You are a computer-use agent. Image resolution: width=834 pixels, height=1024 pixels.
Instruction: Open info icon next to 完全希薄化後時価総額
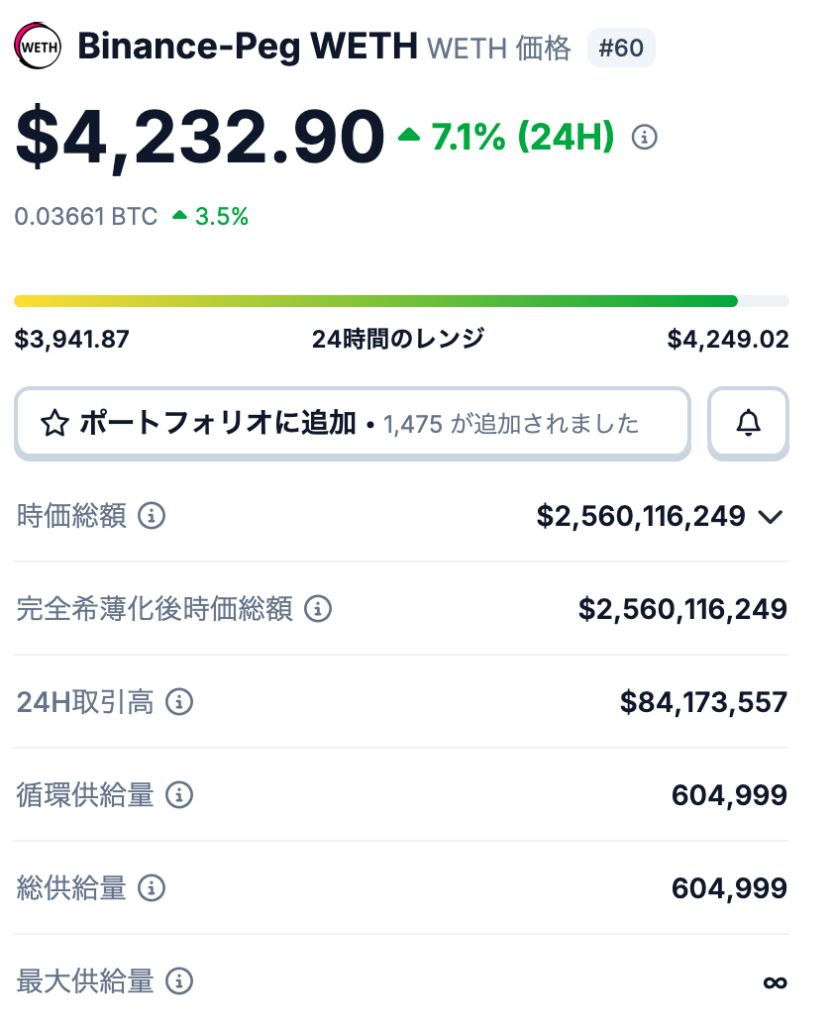pos(318,608)
